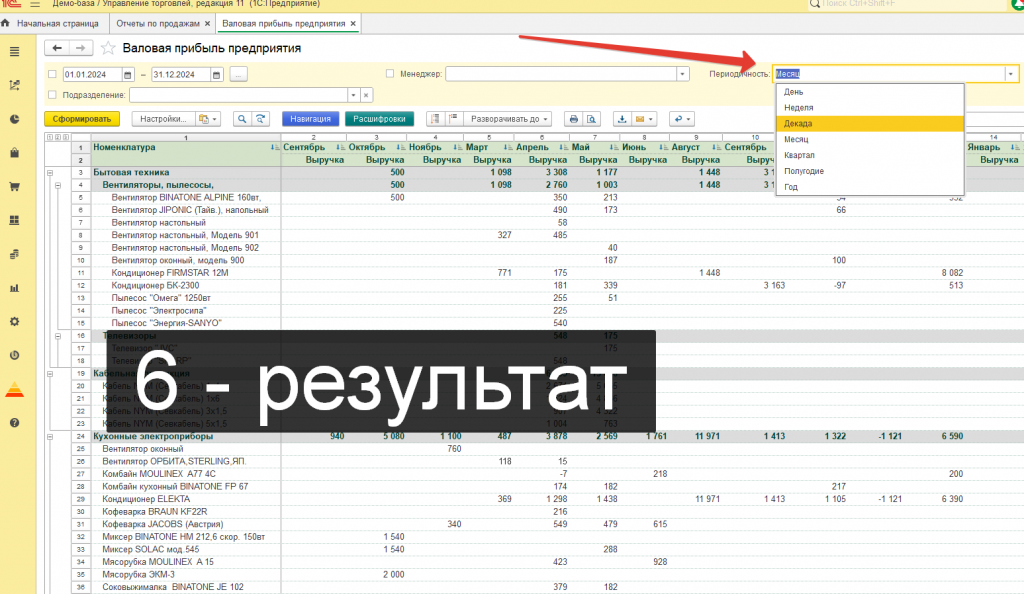Click the Периодичность input field
The width and height of the screenshot is (1024, 594).
point(889,74)
